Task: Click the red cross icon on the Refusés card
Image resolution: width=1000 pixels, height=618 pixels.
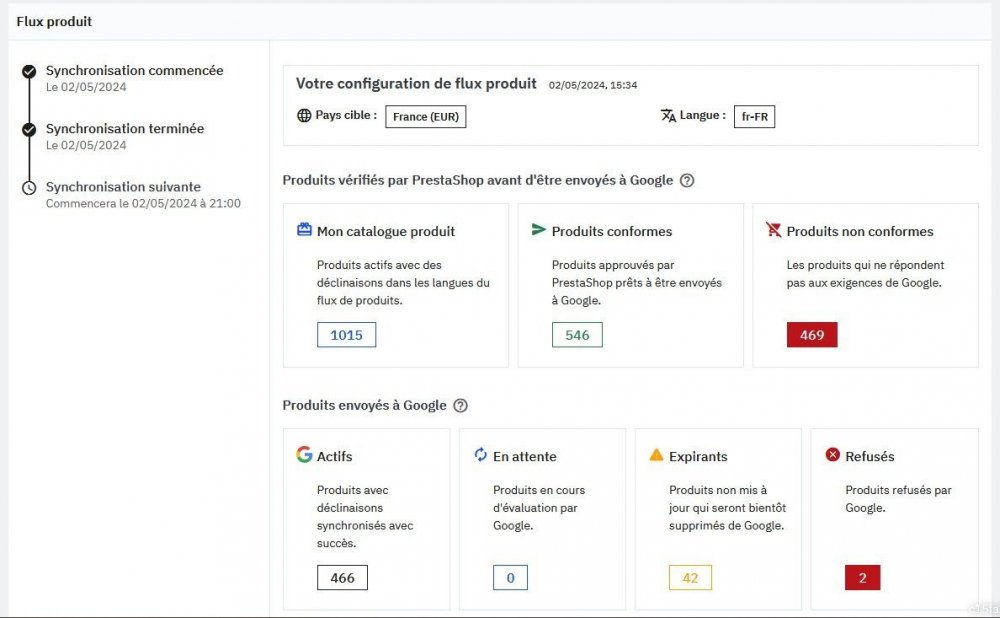Action: 831,455
